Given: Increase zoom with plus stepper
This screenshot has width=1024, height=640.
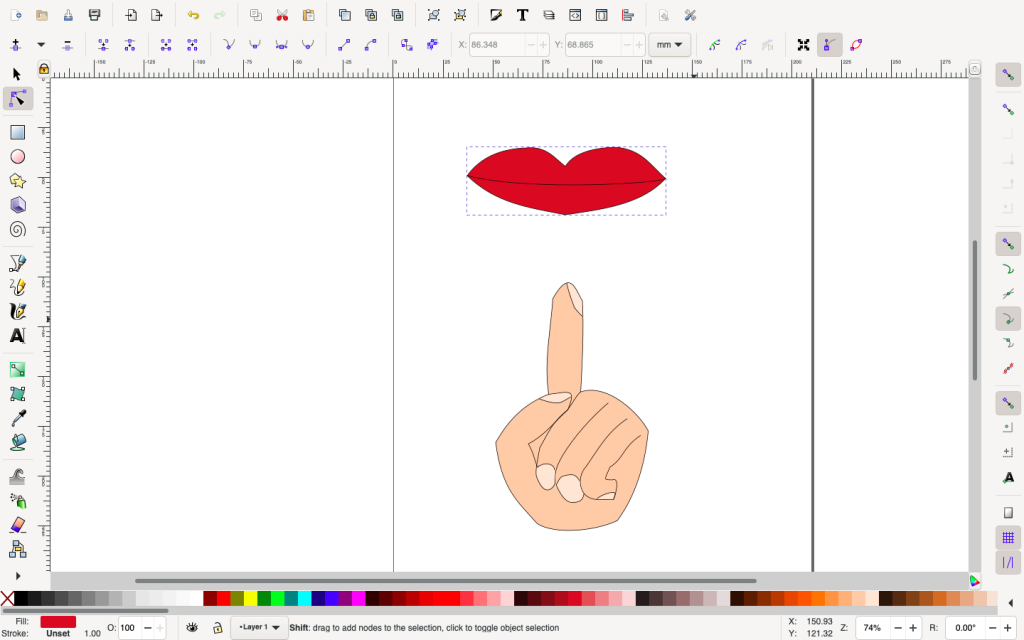Looking at the screenshot, I should pos(913,628).
